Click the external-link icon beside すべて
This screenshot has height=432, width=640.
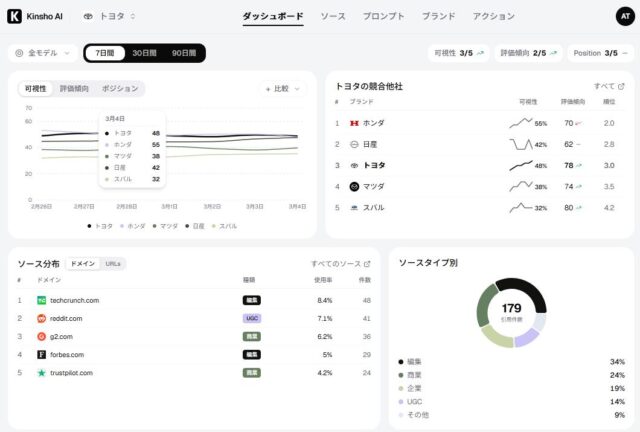click(621, 86)
